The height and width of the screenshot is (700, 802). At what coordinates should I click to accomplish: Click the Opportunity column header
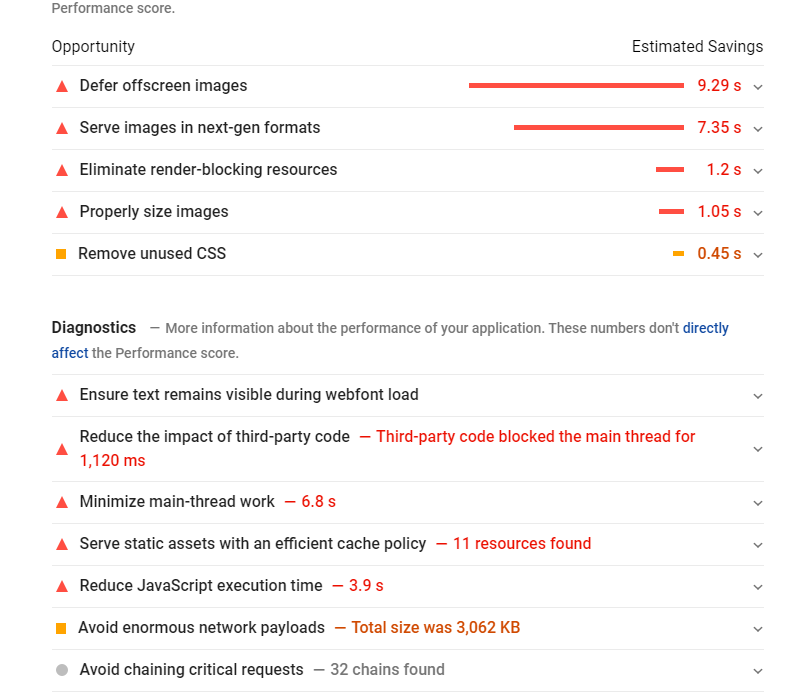coord(93,47)
